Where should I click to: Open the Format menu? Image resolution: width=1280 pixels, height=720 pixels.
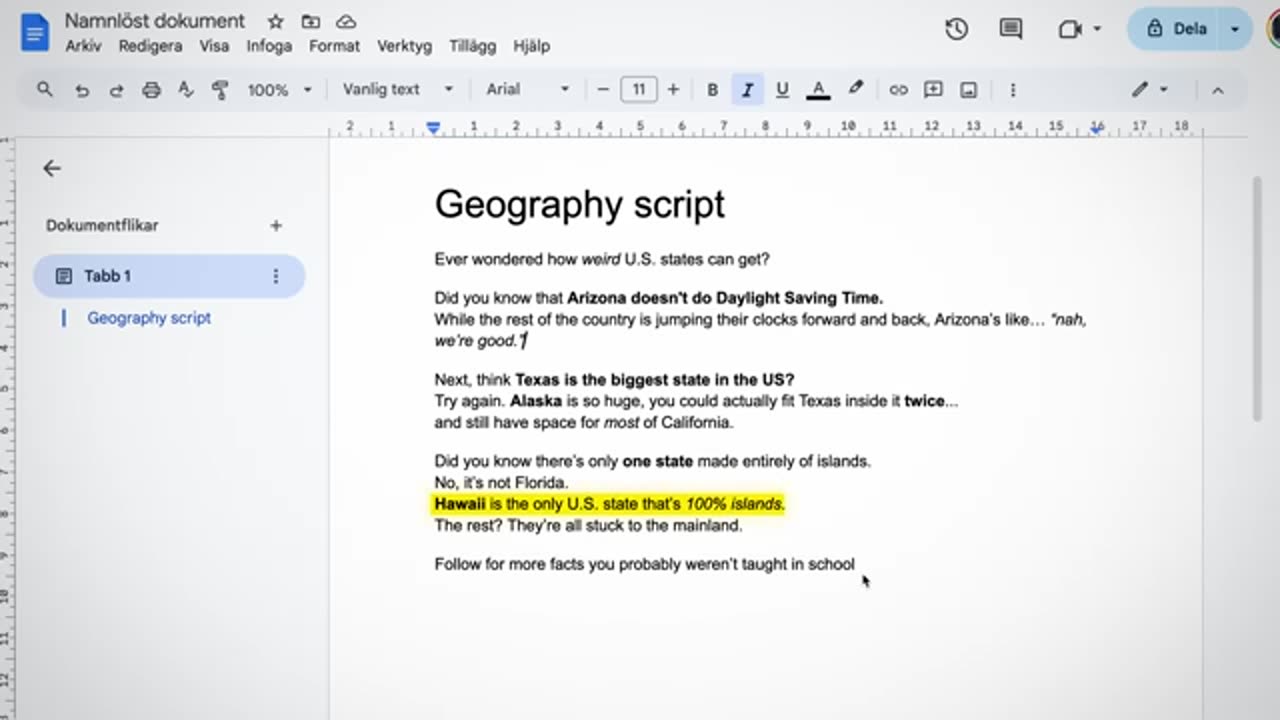[x=334, y=46]
